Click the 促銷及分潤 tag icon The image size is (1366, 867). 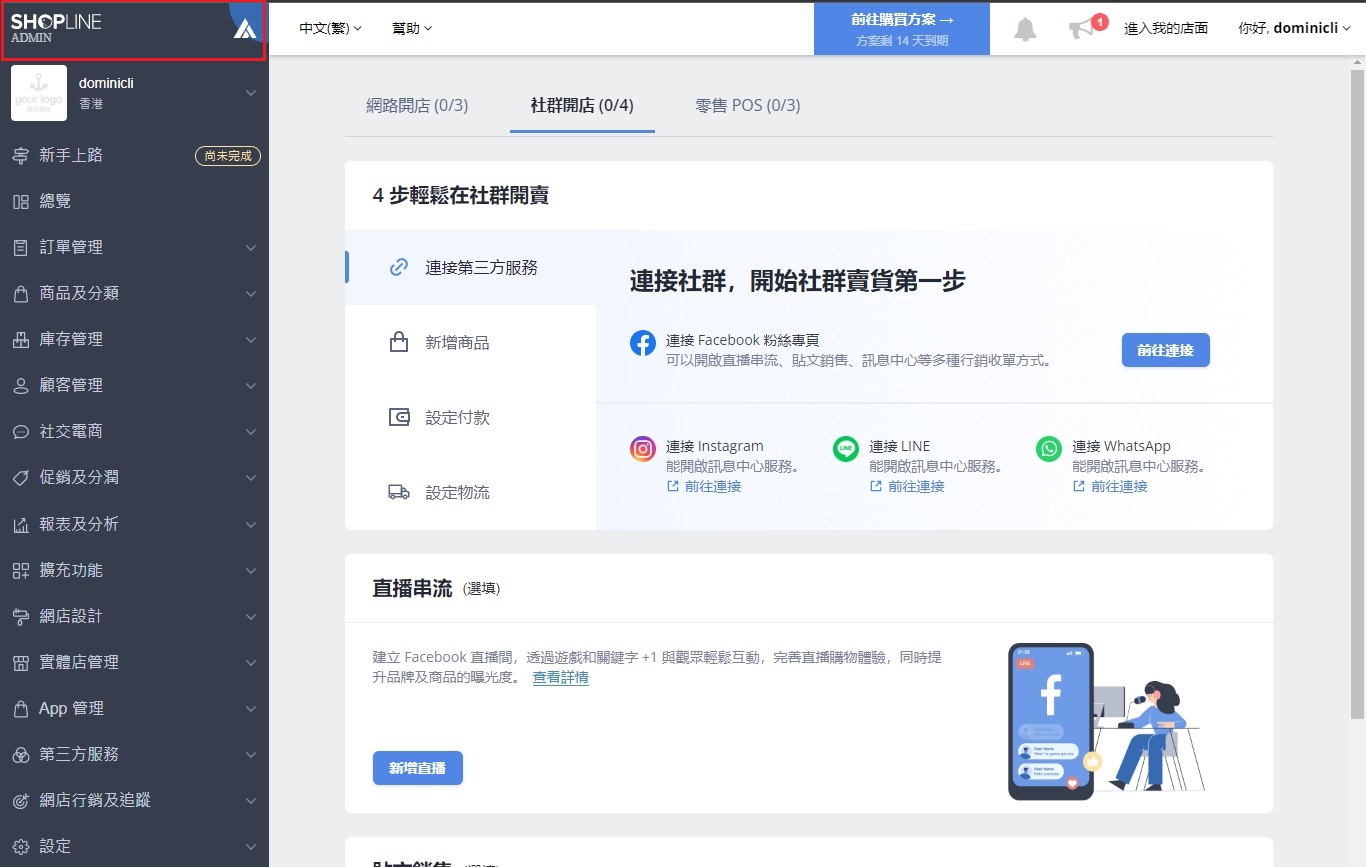click(x=21, y=478)
